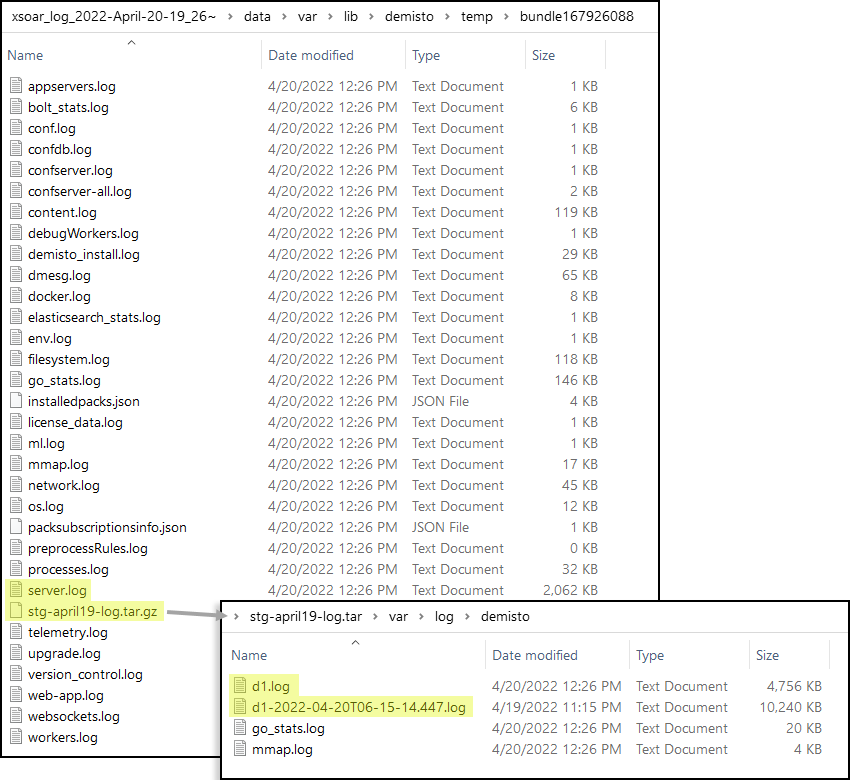Expand the chevron before stg-april19-log.tar breadcrumb
Screen dimensions: 850x780
(x=235, y=617)
